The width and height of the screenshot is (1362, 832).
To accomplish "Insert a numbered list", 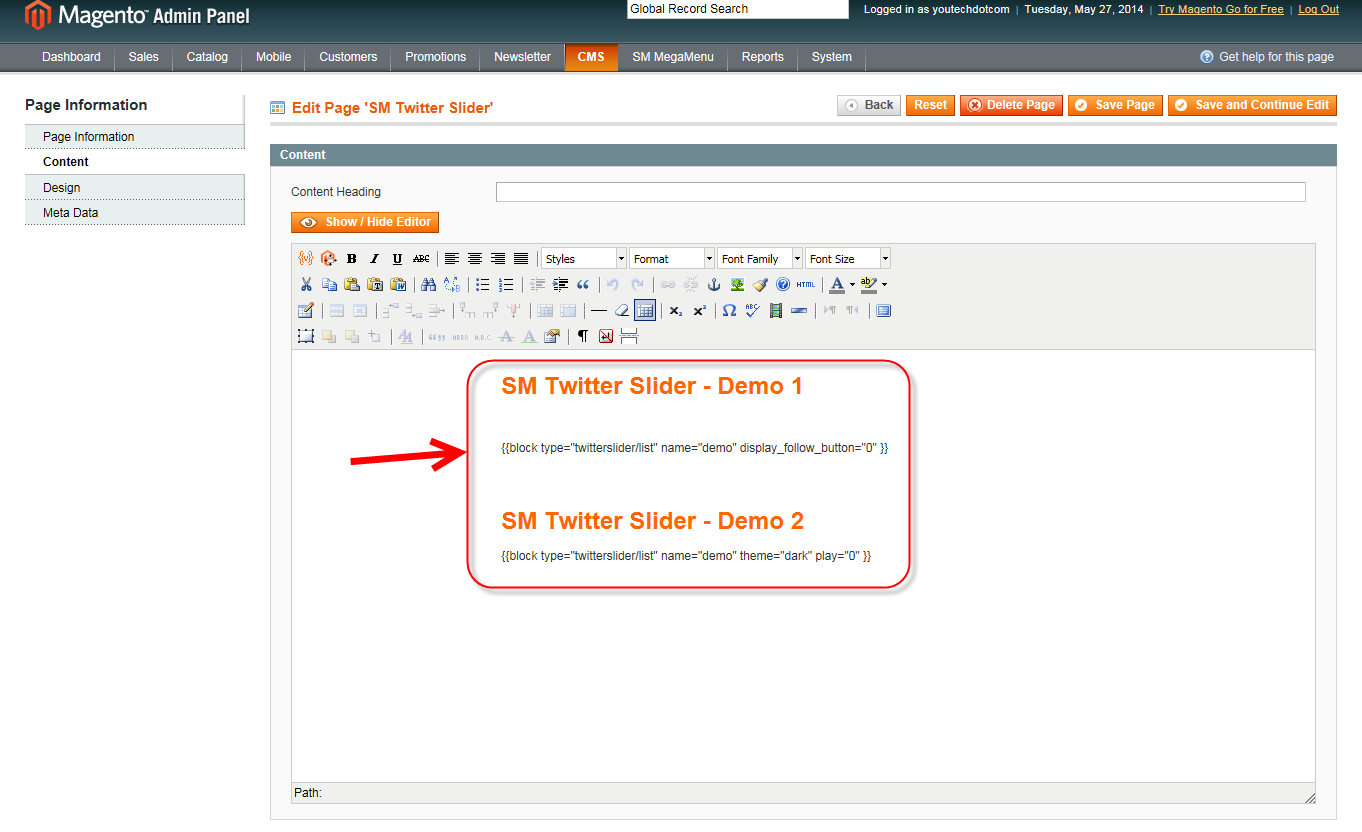I will coord(506,284).
